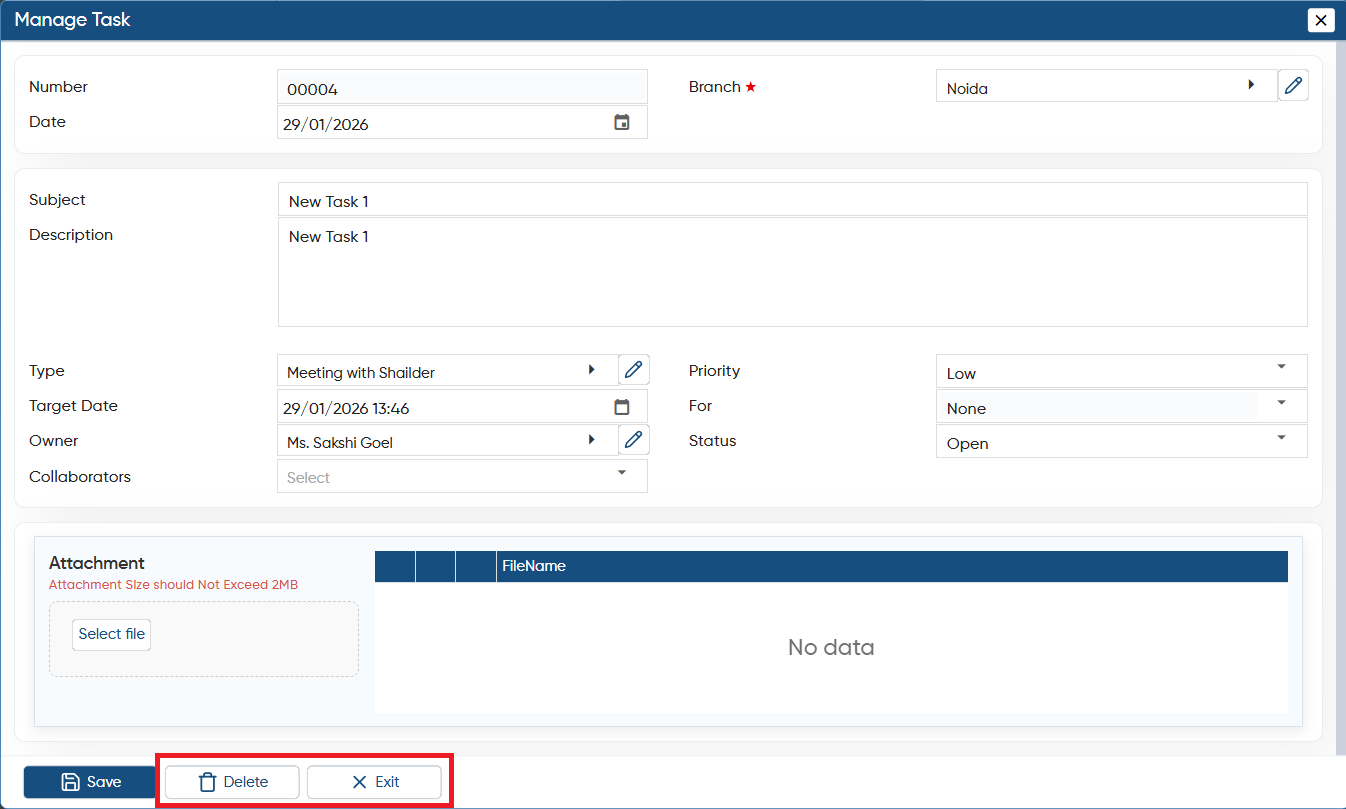Open the For dropdown showing None
Image resolution: width=1346 pixels, height=809 pixels.
click(x=1121, y=406)
